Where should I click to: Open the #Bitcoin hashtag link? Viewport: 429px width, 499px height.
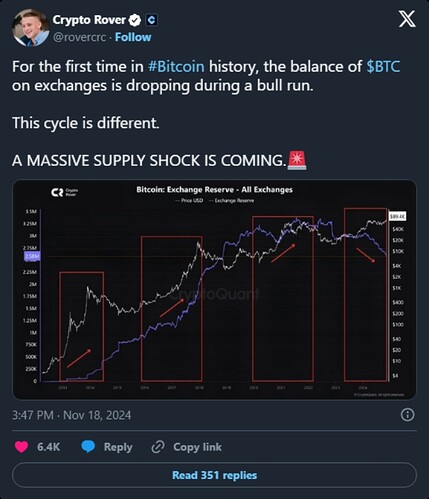point(176,66)
